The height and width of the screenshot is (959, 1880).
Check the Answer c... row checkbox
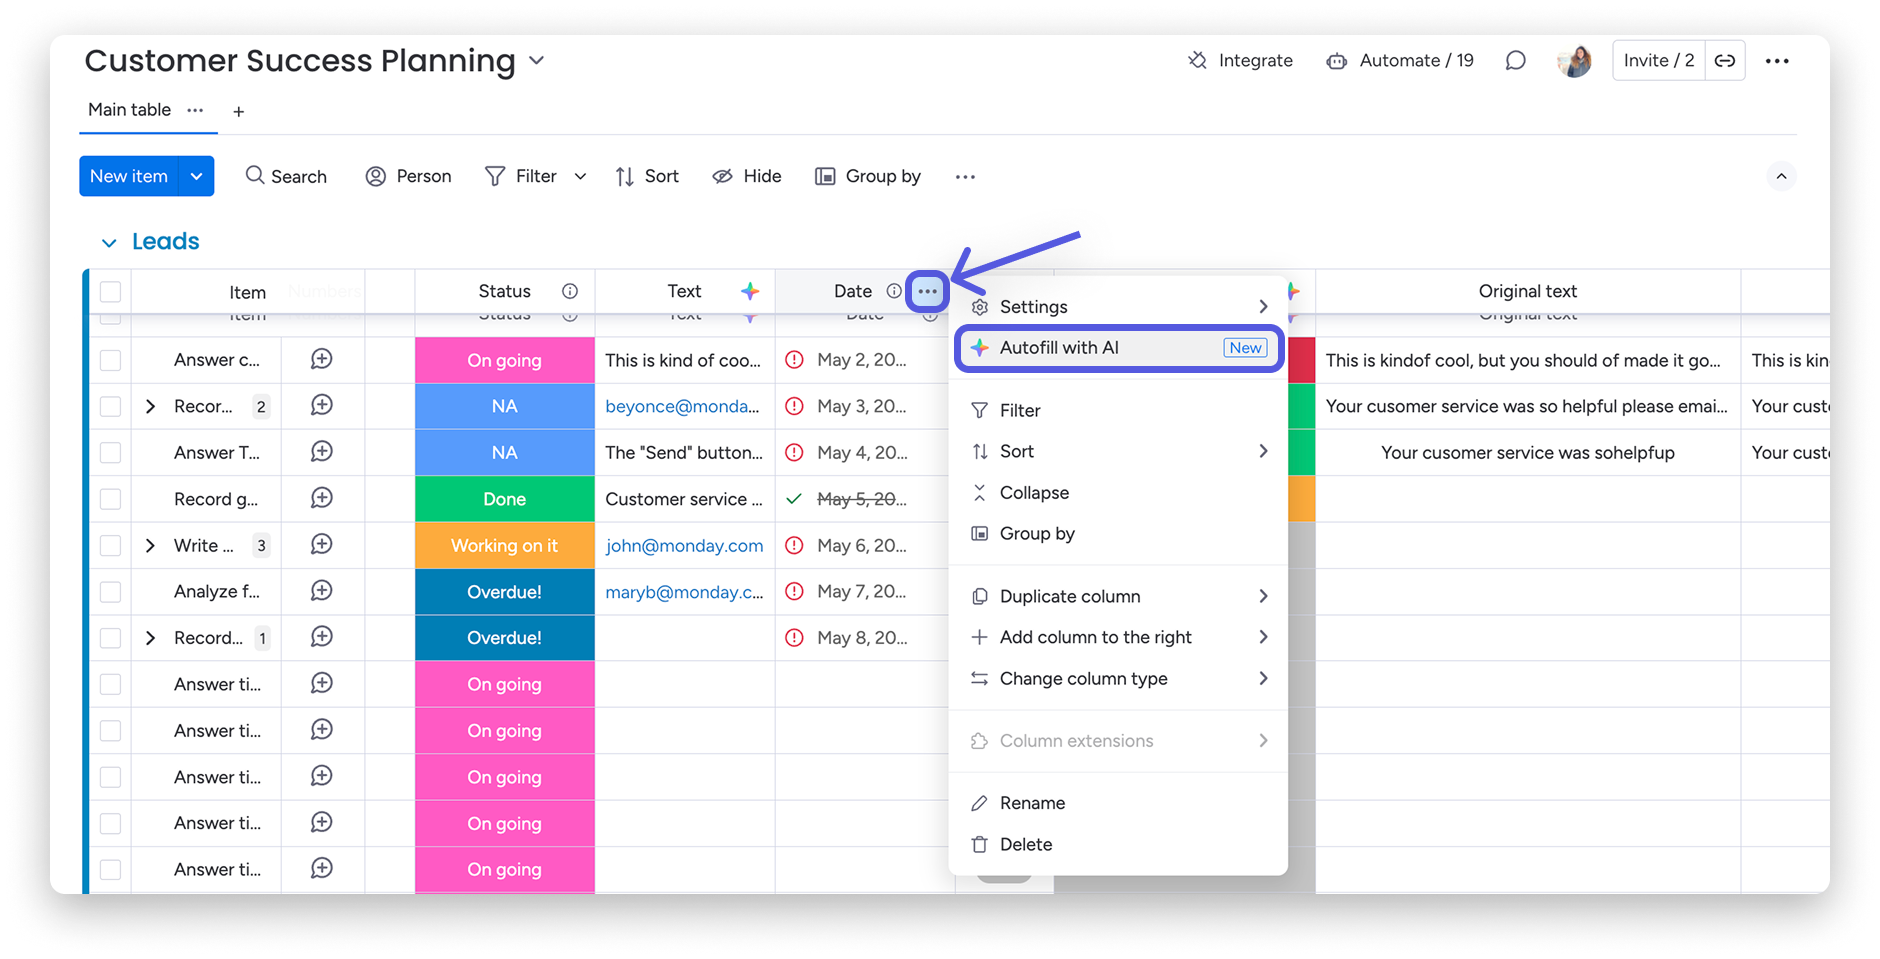111,360
